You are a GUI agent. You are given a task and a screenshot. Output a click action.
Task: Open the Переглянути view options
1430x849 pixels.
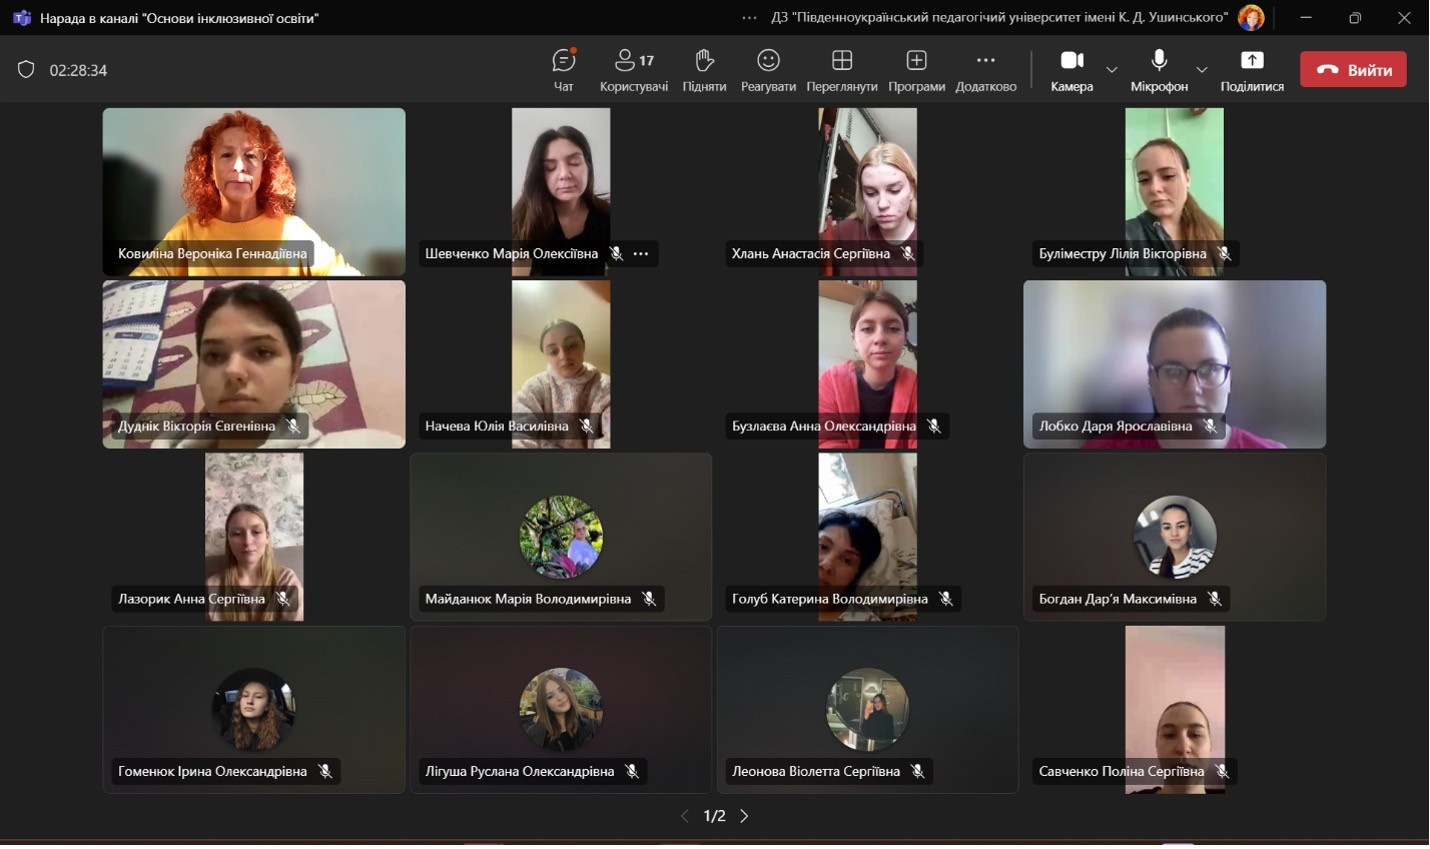tap(842, 70)
